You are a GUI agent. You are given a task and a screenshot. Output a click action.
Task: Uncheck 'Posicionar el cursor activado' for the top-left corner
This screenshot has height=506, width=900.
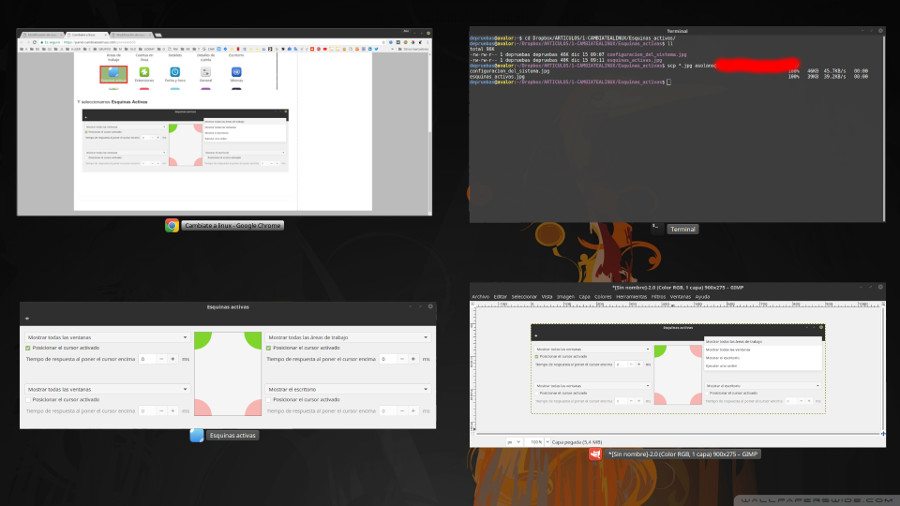28,348
